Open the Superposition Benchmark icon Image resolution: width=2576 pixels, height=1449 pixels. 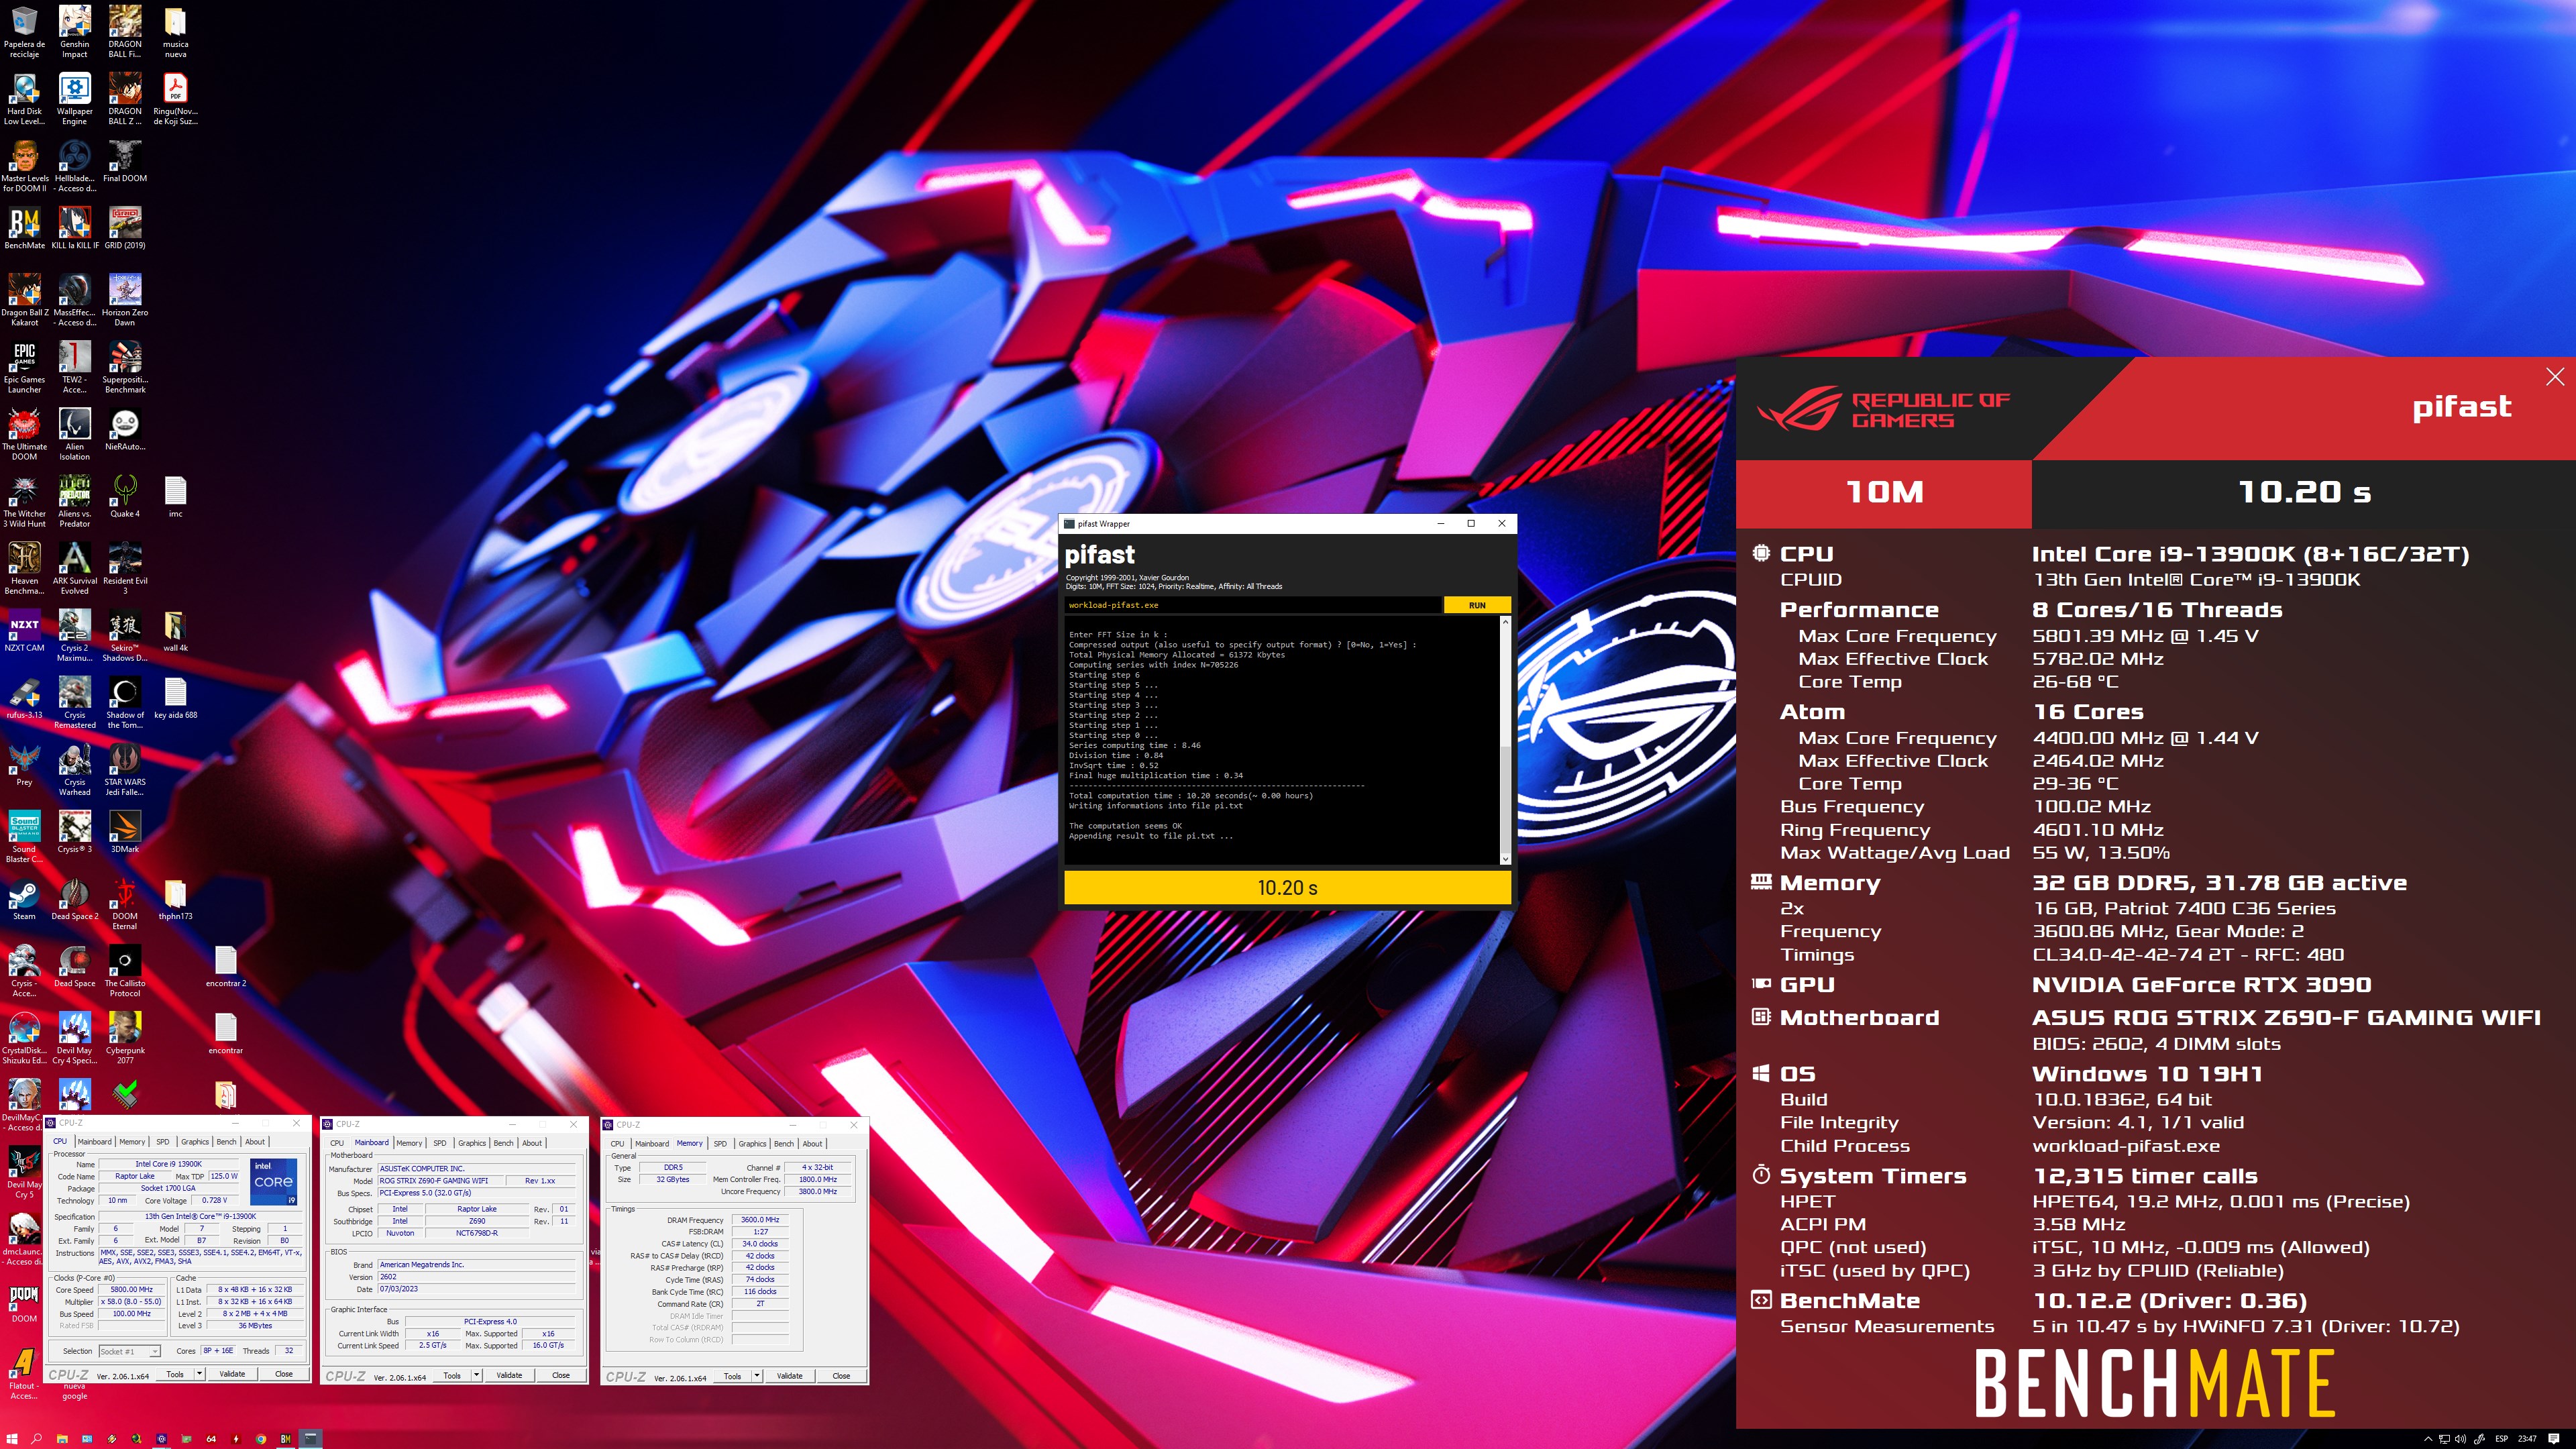click(x=125, y=367)
